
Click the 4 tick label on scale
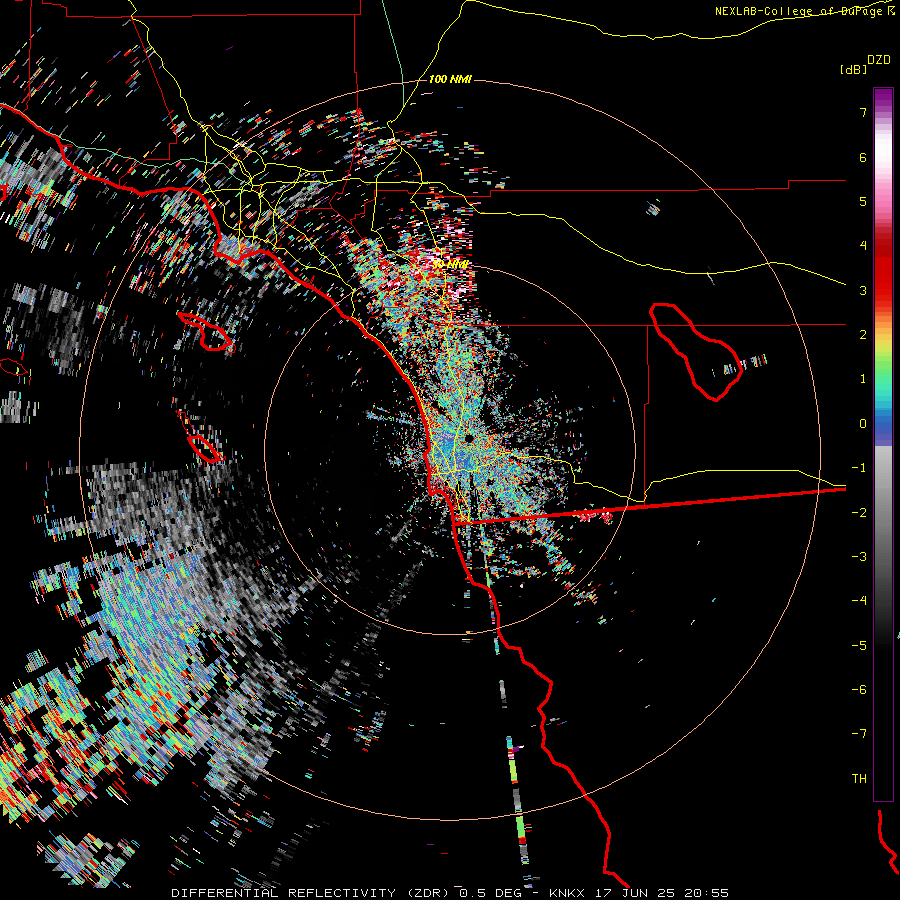pyautogui.click(x=863, y=246)
